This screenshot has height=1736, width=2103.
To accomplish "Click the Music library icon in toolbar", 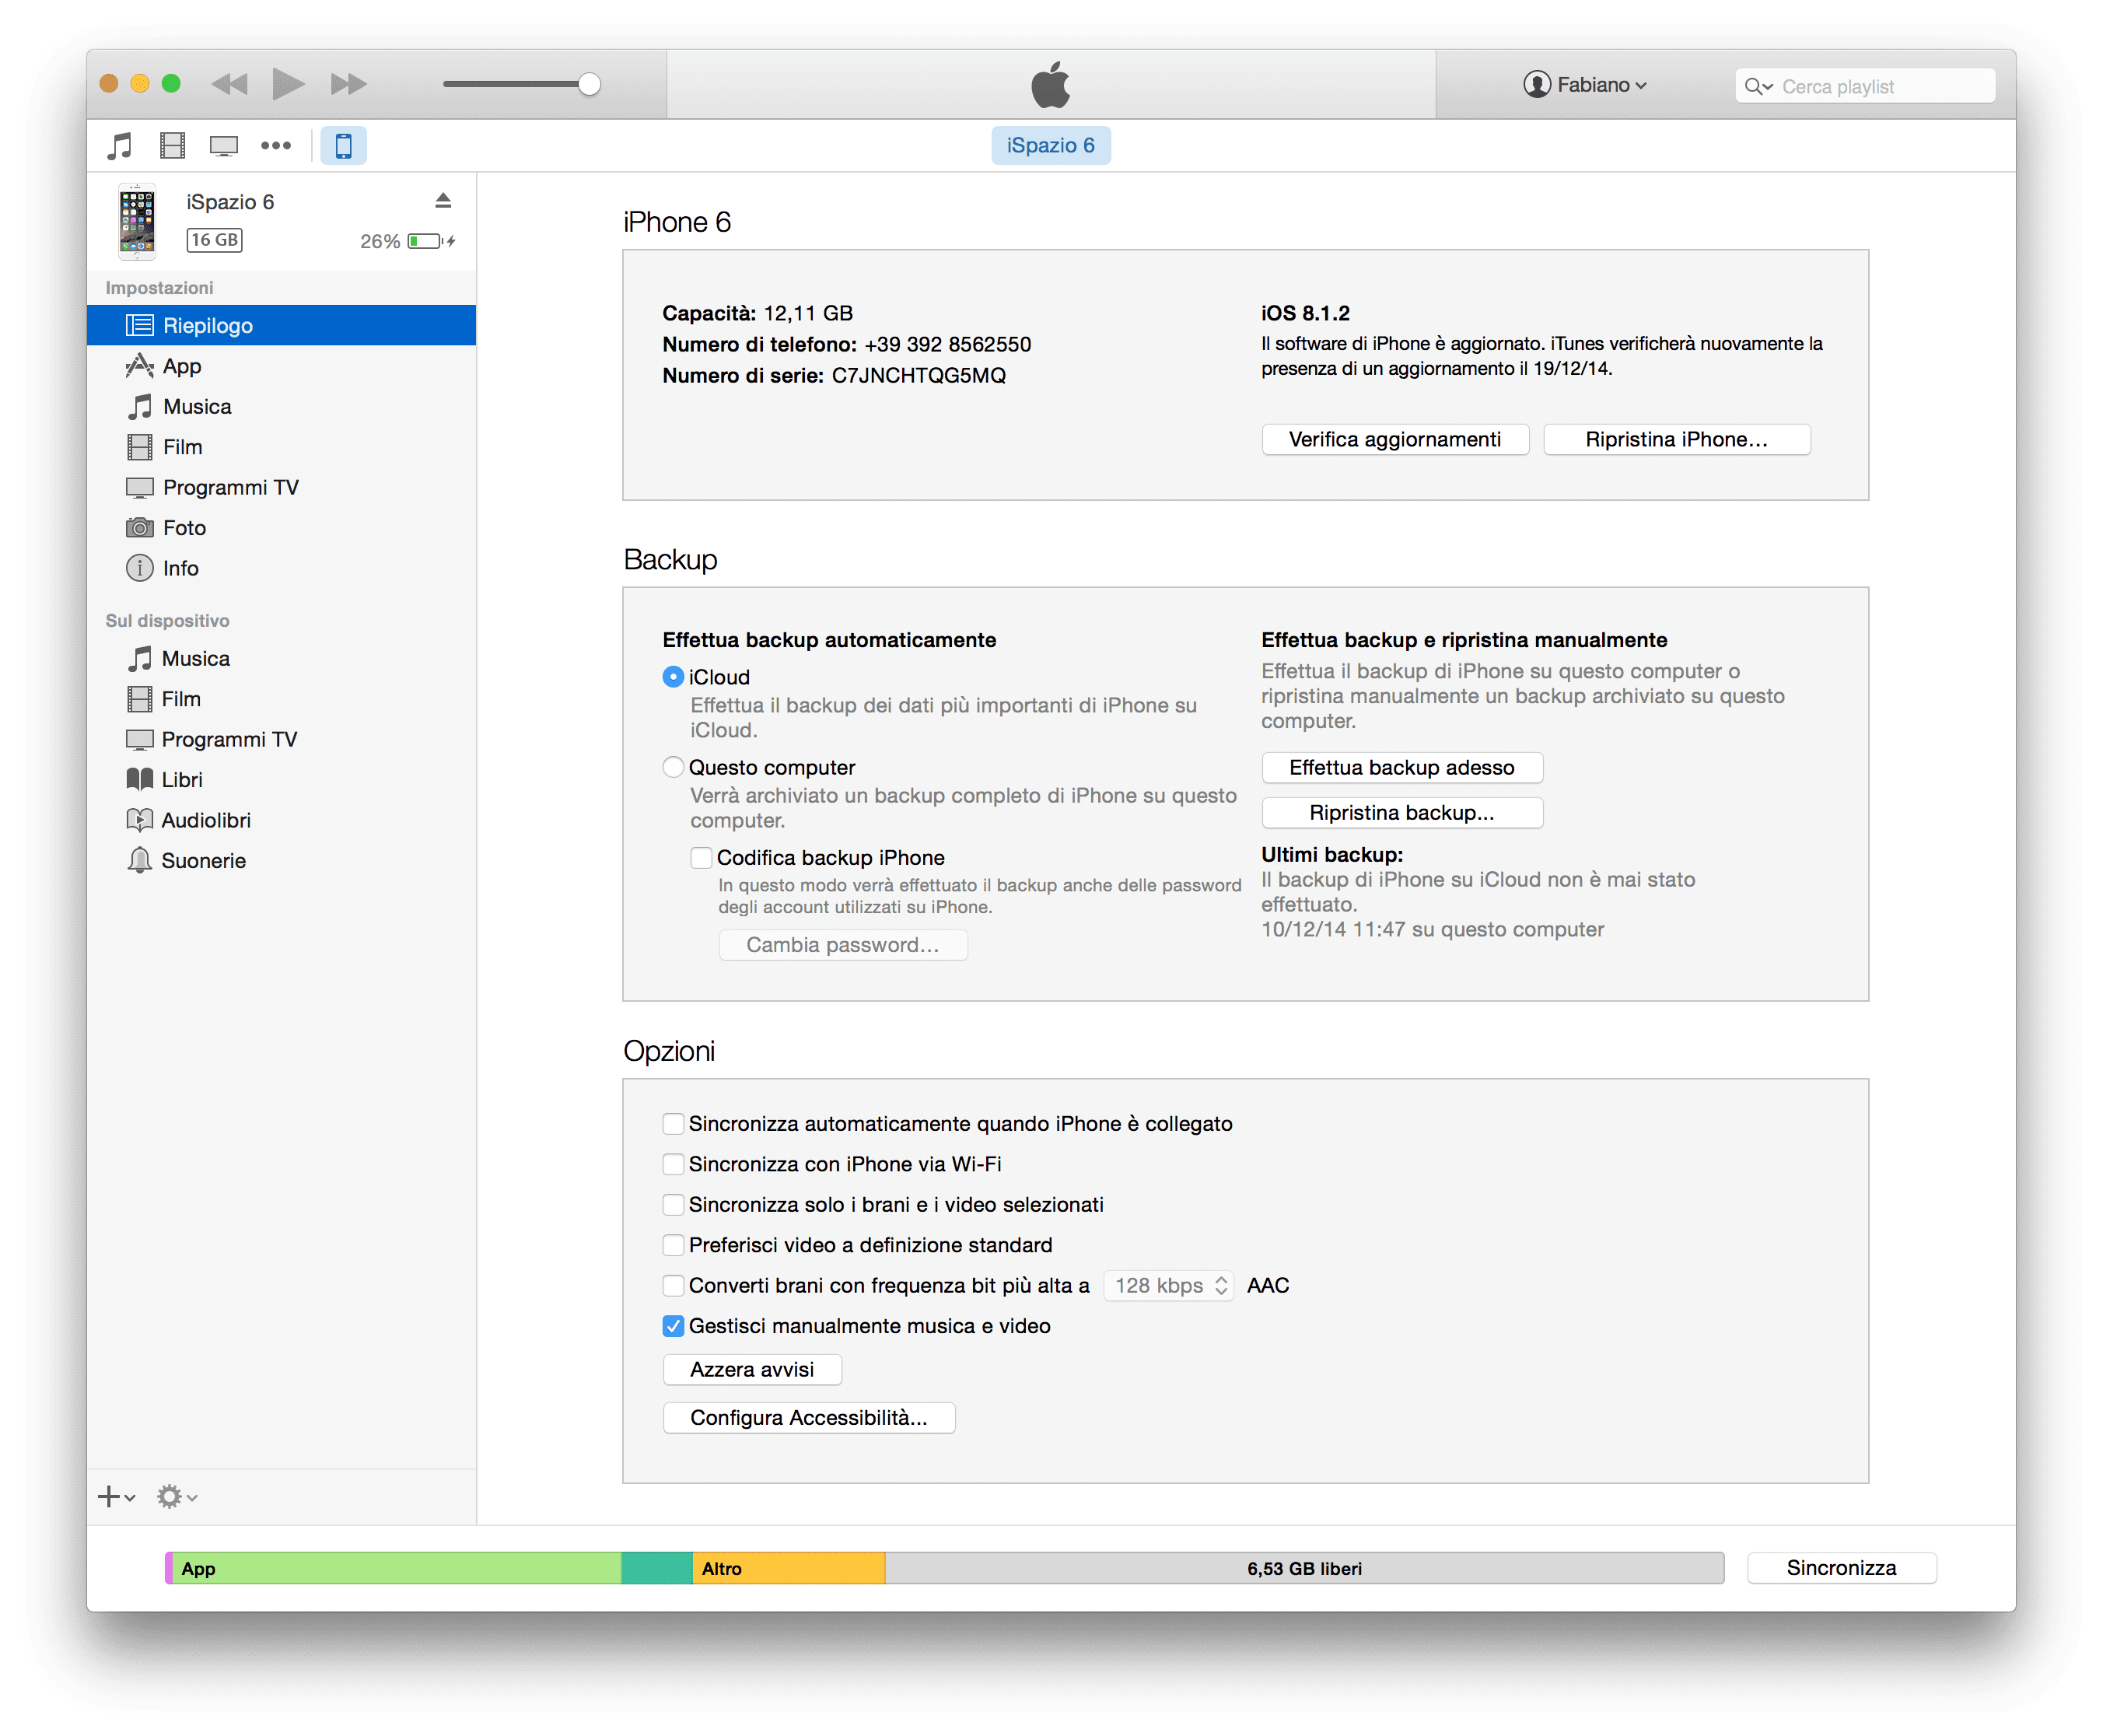I will (120, 146).
